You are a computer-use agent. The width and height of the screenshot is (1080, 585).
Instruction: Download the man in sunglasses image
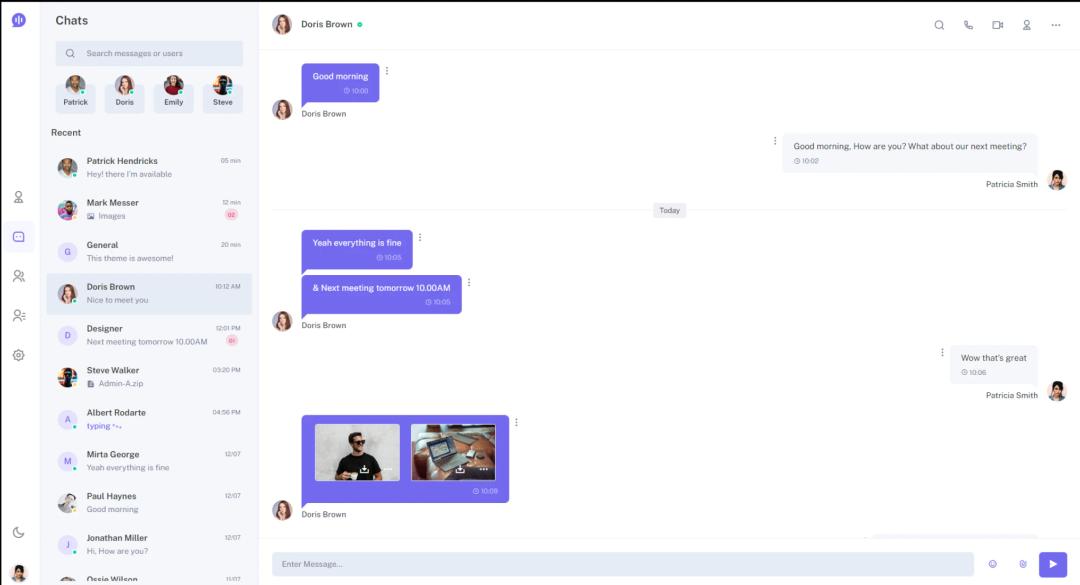coord(365,469)
